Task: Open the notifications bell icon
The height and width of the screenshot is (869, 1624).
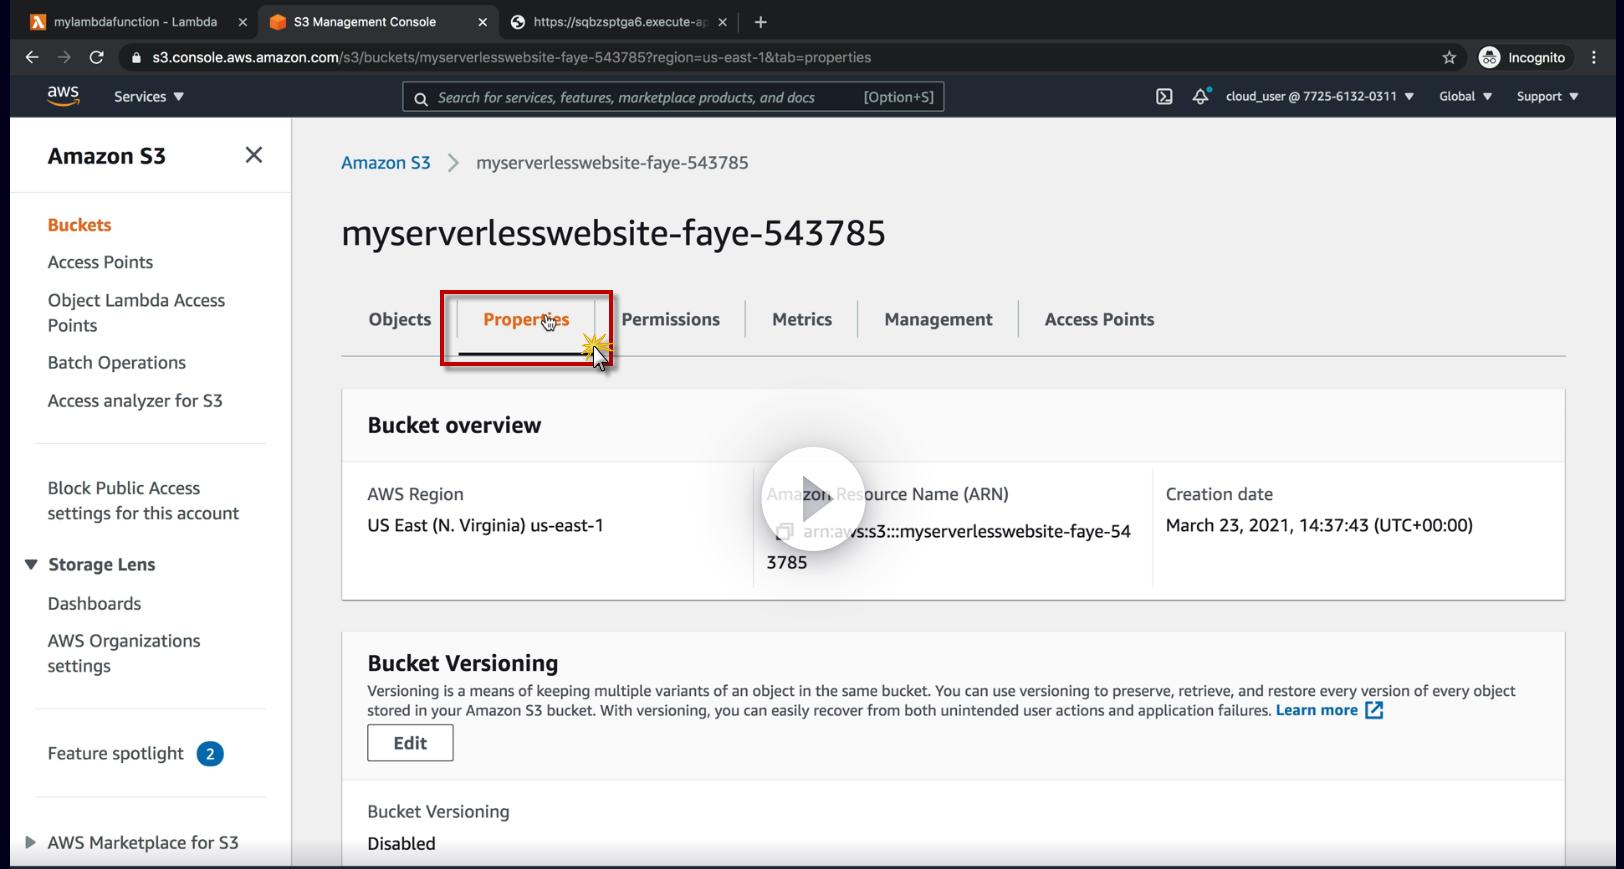Action: [1201, 96]
